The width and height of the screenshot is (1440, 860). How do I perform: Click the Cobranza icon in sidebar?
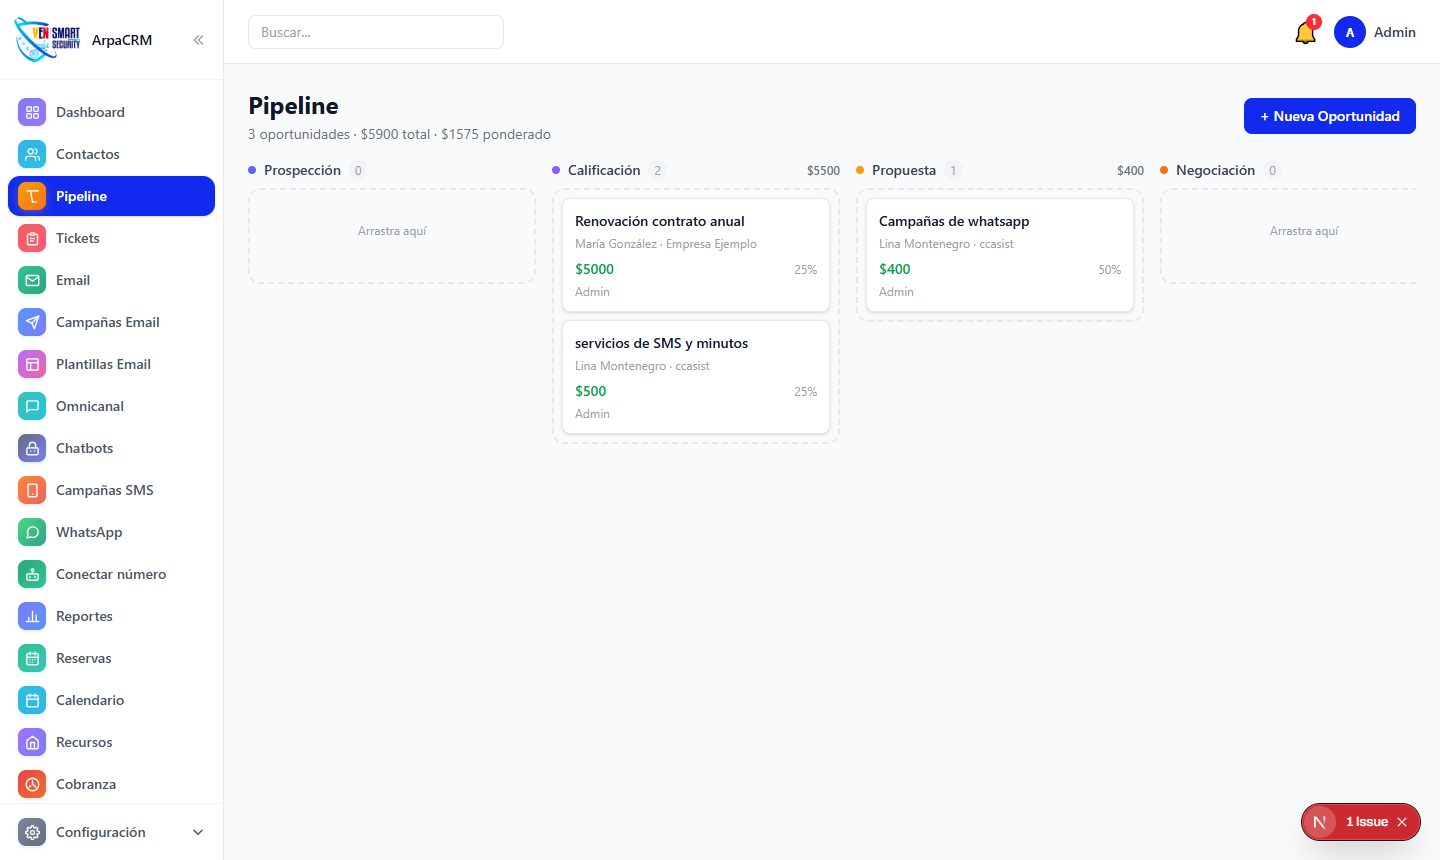point(32,784)
